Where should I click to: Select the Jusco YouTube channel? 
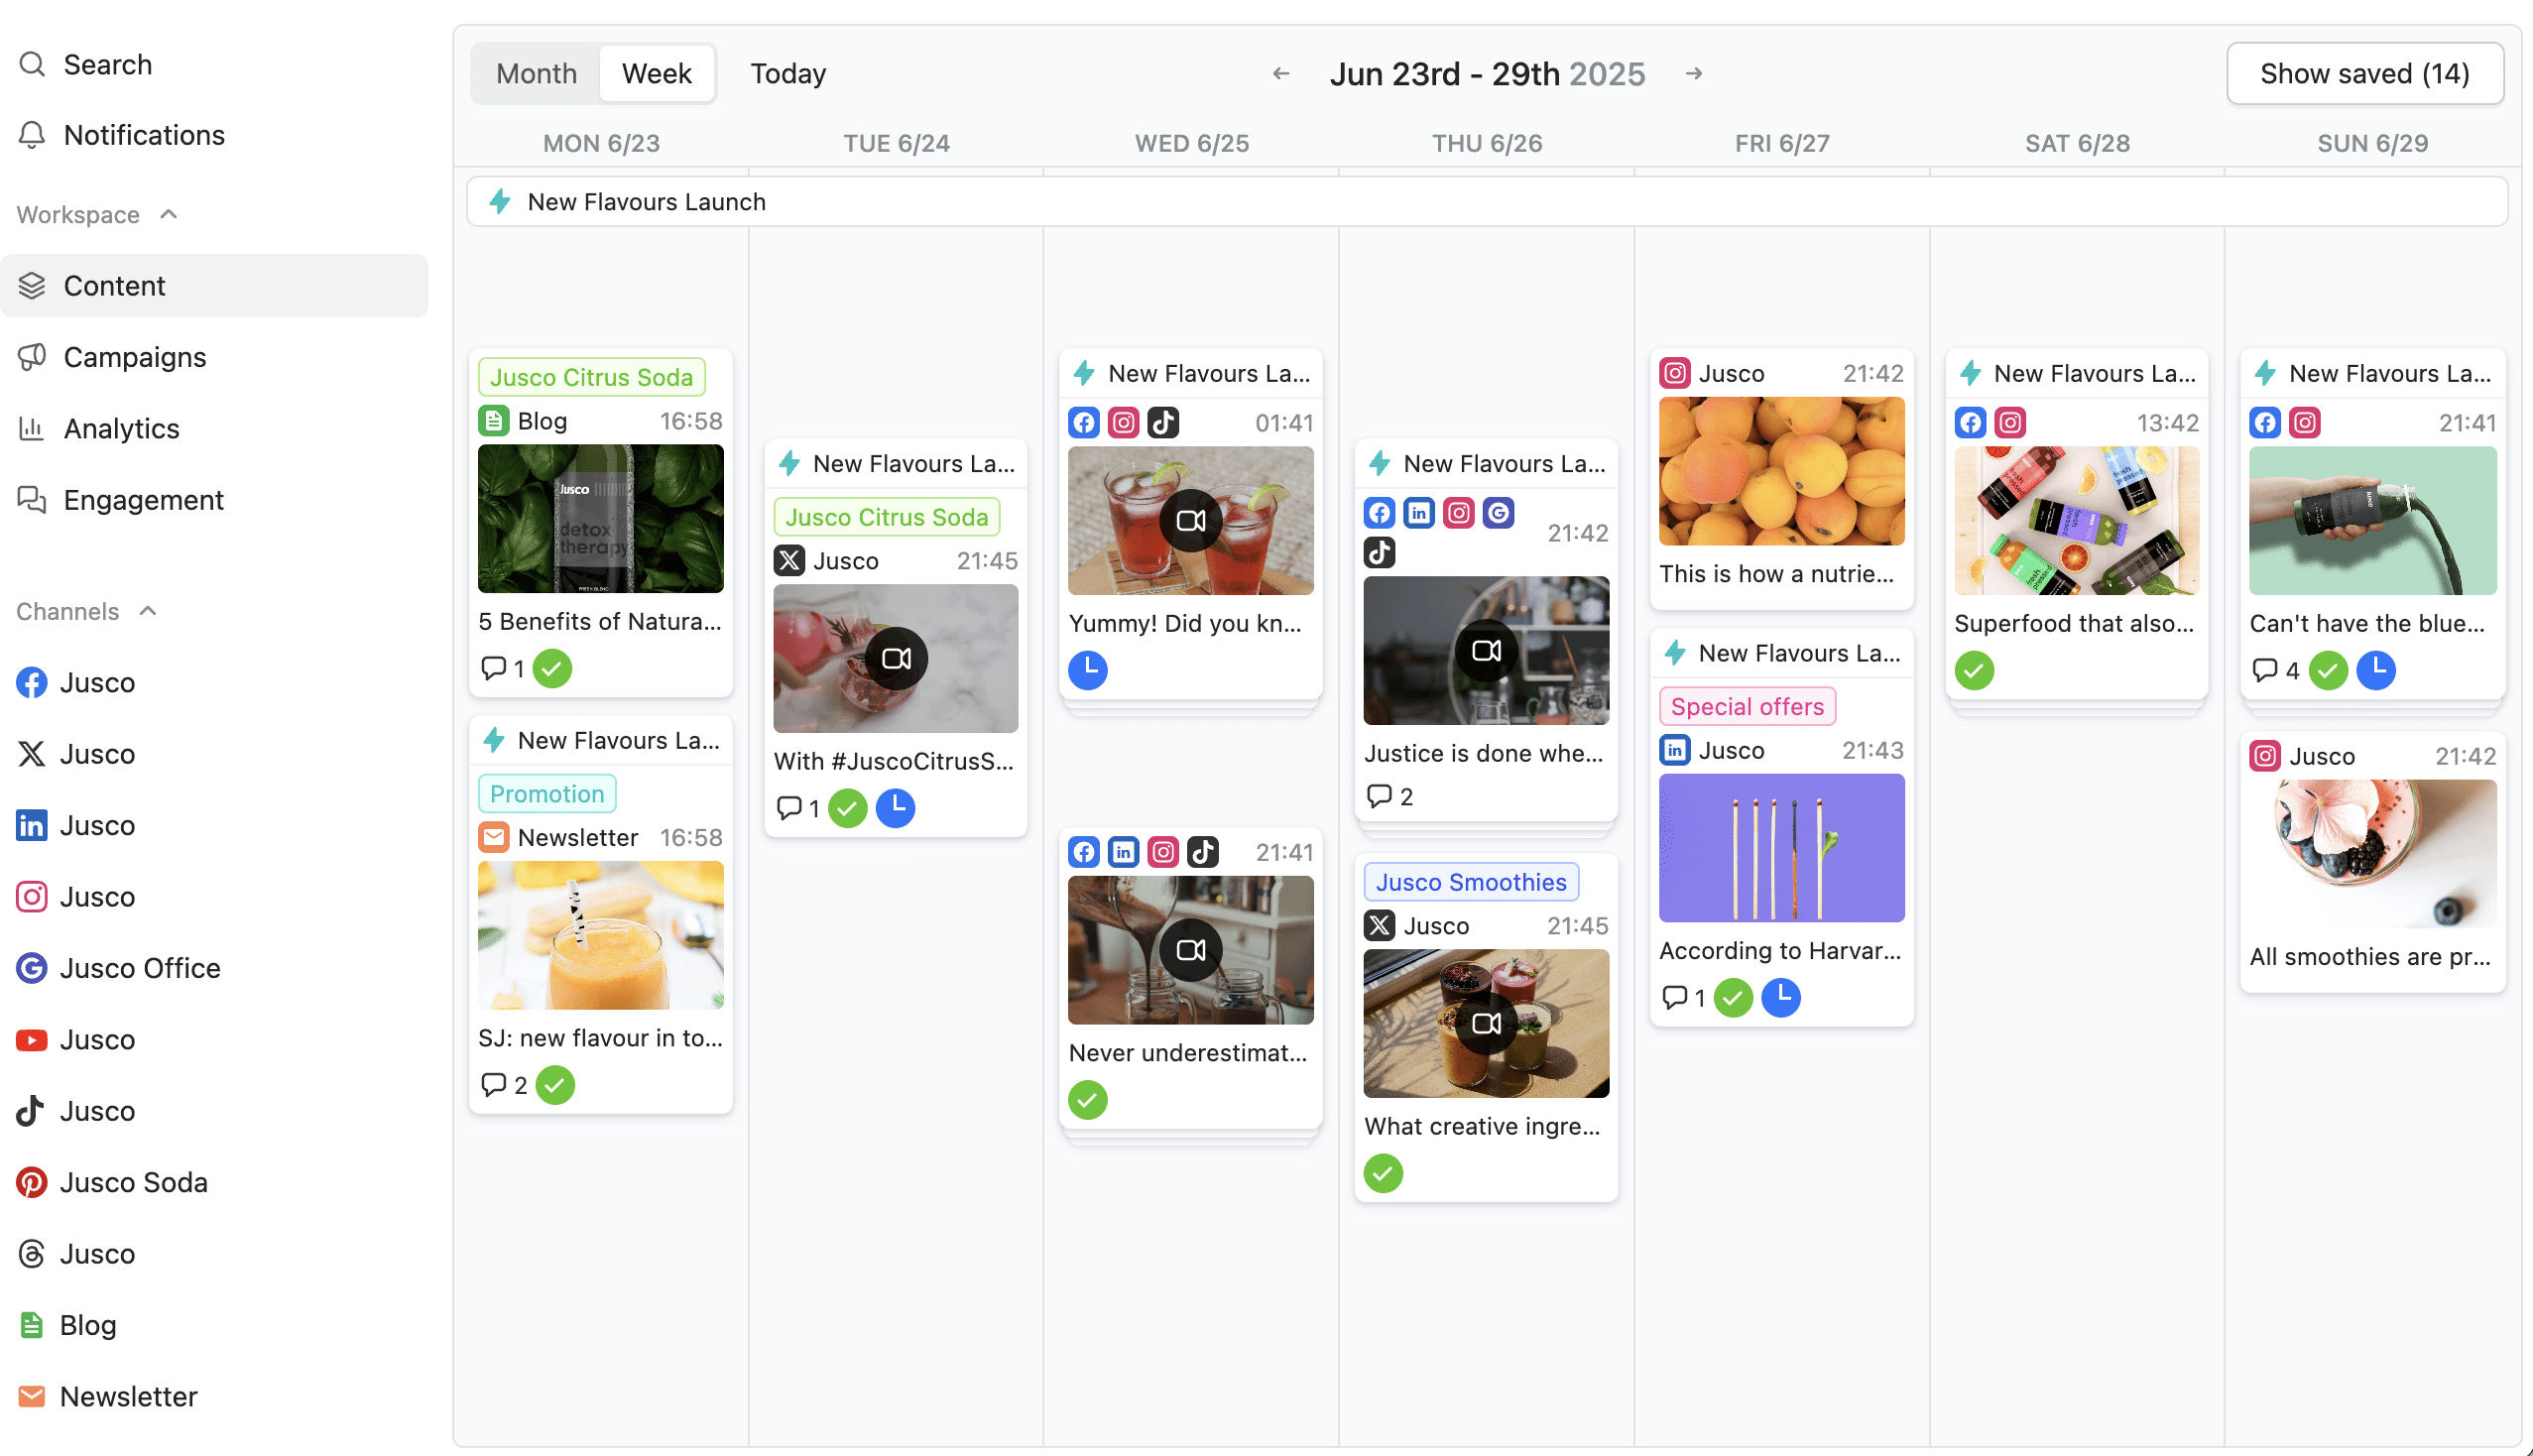coord(97,1039)
